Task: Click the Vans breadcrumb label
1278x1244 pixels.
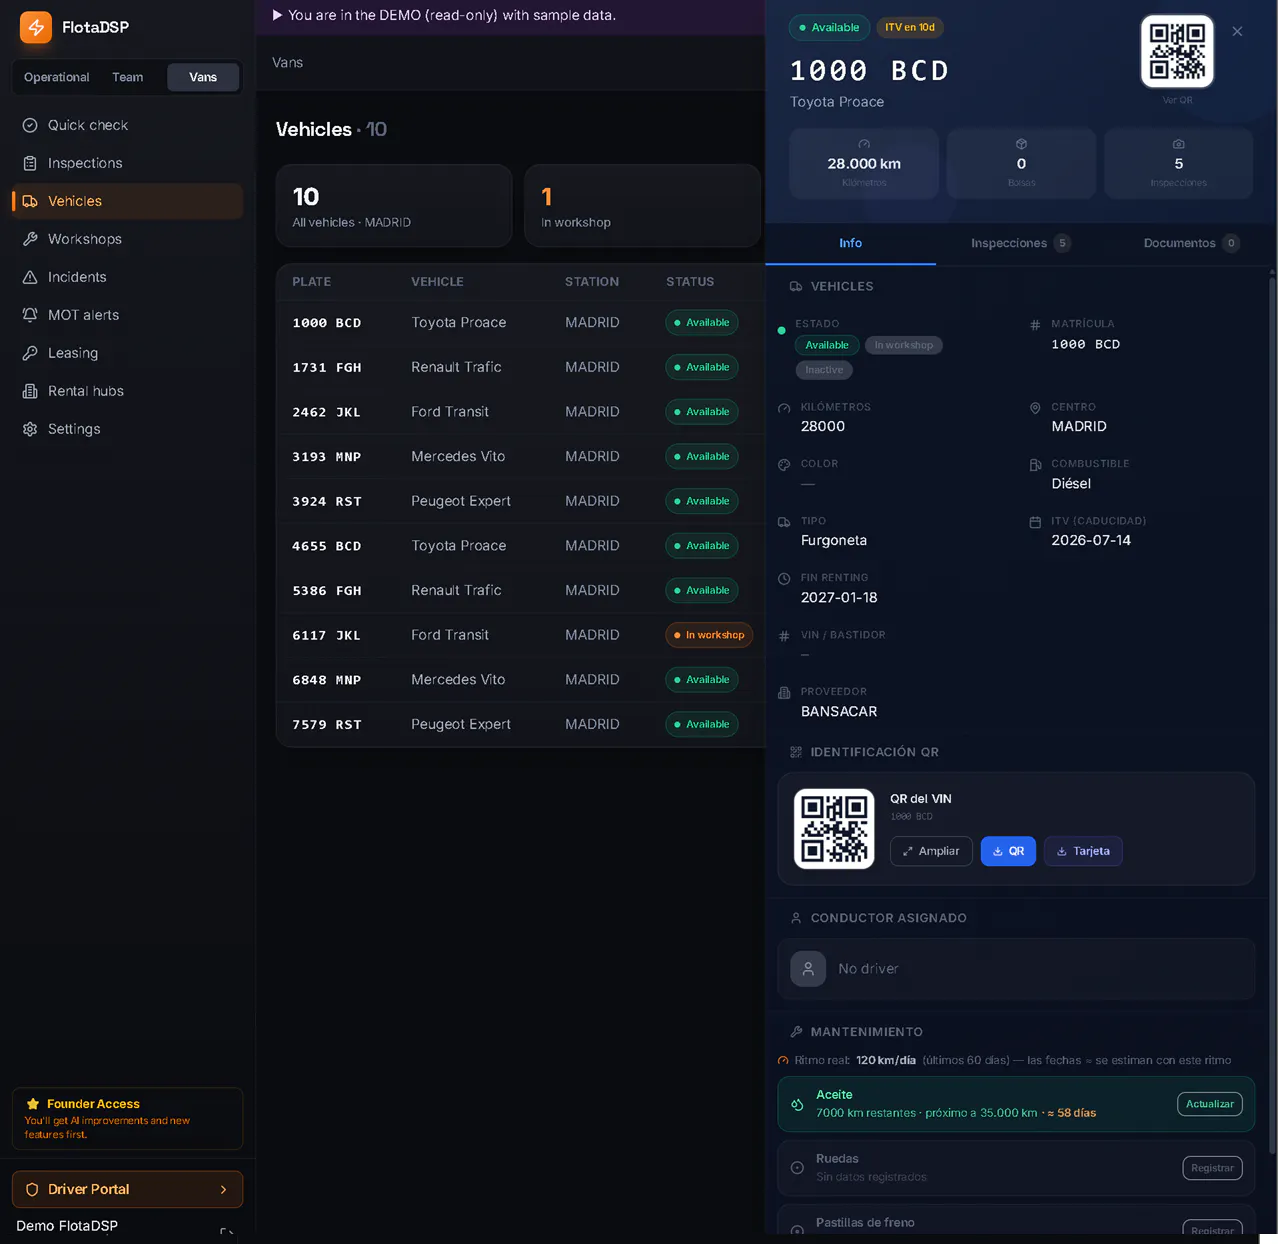Action: click(288, 62)
